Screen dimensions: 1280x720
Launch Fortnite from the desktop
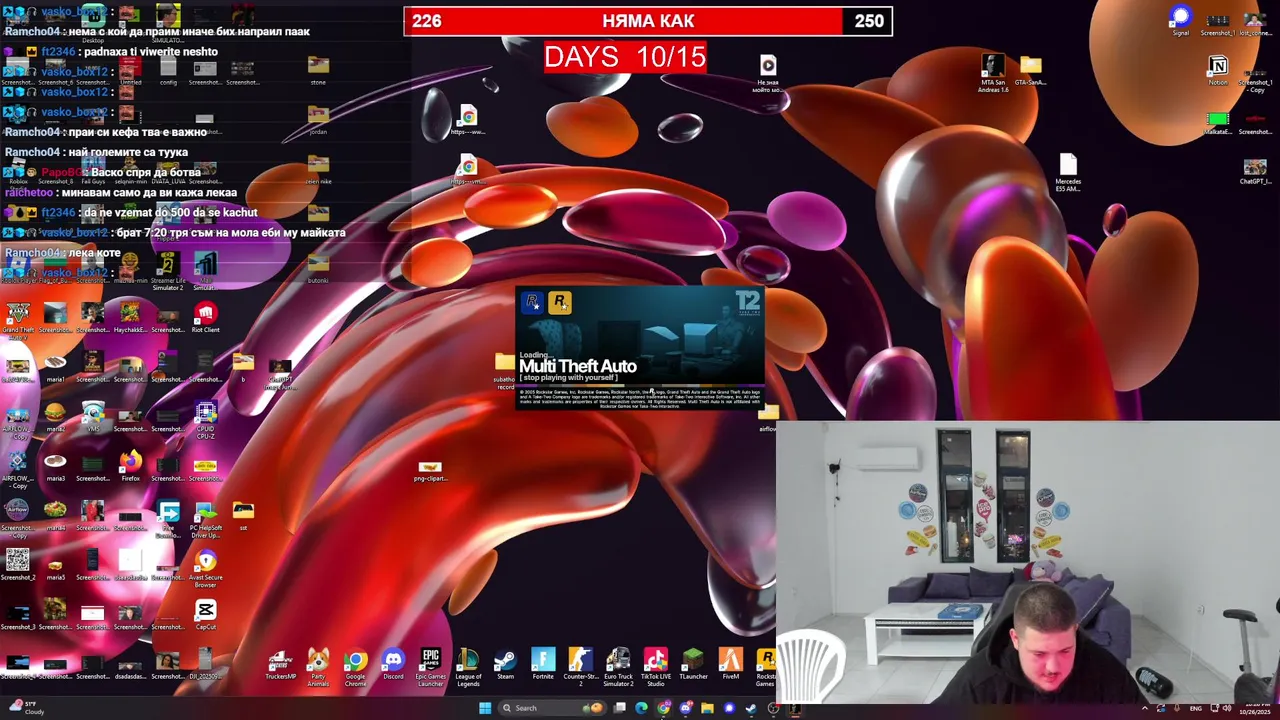click(x=543, y=665)
